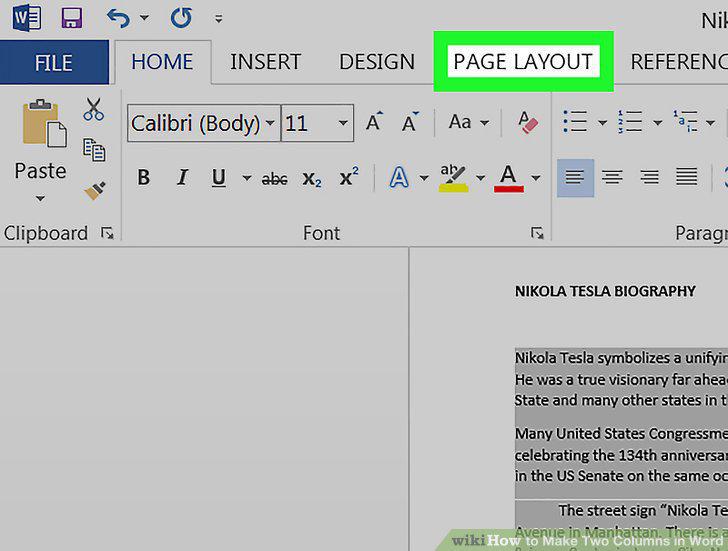The width and height of the screenshot is (728, 551).
Task: Apply the yellow text highlight color
Action: click(x=453, y=178)
